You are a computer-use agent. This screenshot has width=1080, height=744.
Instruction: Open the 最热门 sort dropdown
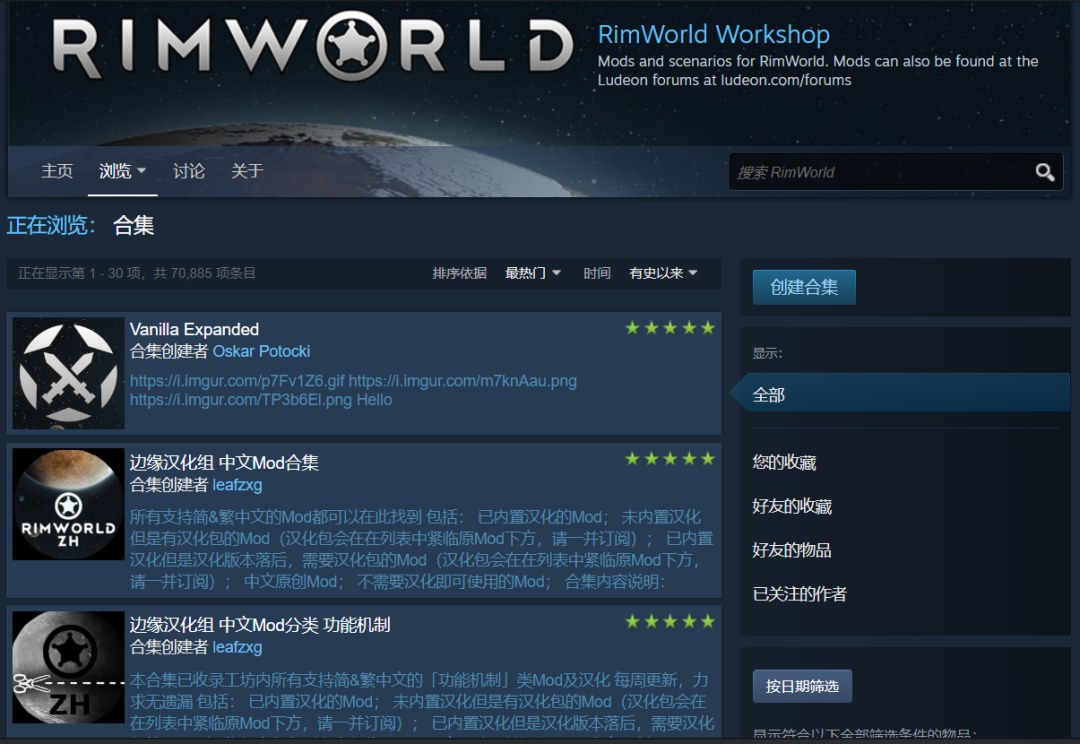pyautogui.click(x=532, y=273)
